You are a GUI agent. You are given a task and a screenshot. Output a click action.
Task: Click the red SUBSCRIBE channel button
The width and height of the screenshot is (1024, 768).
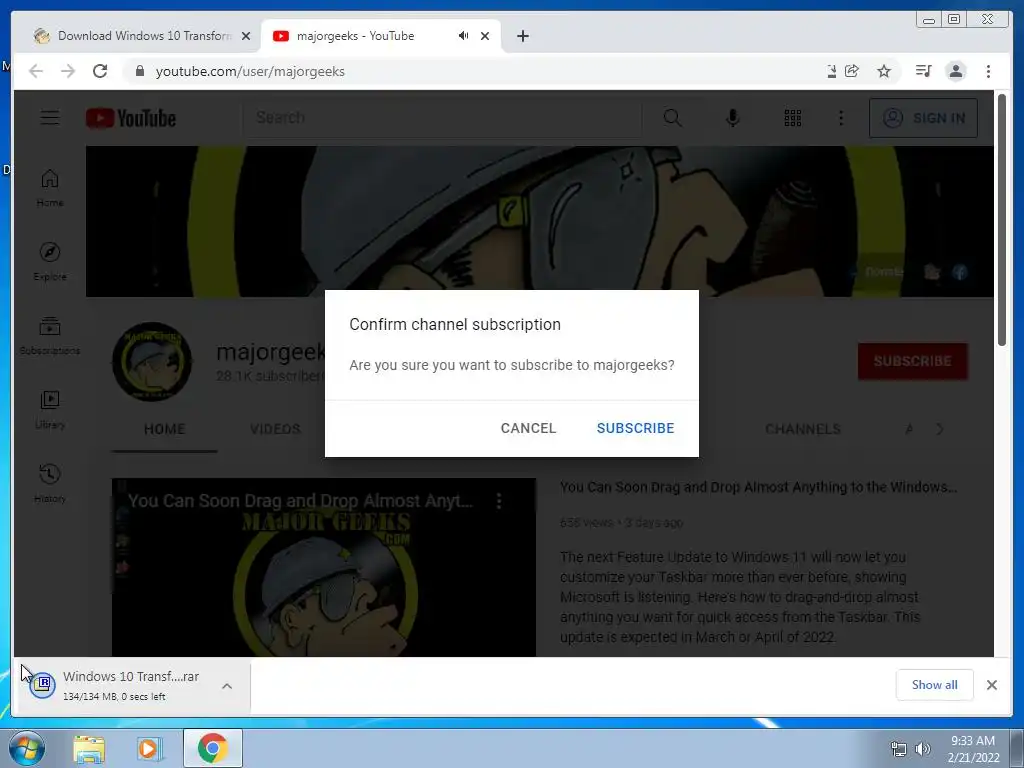pyautogui.click(x=912, y=361)
